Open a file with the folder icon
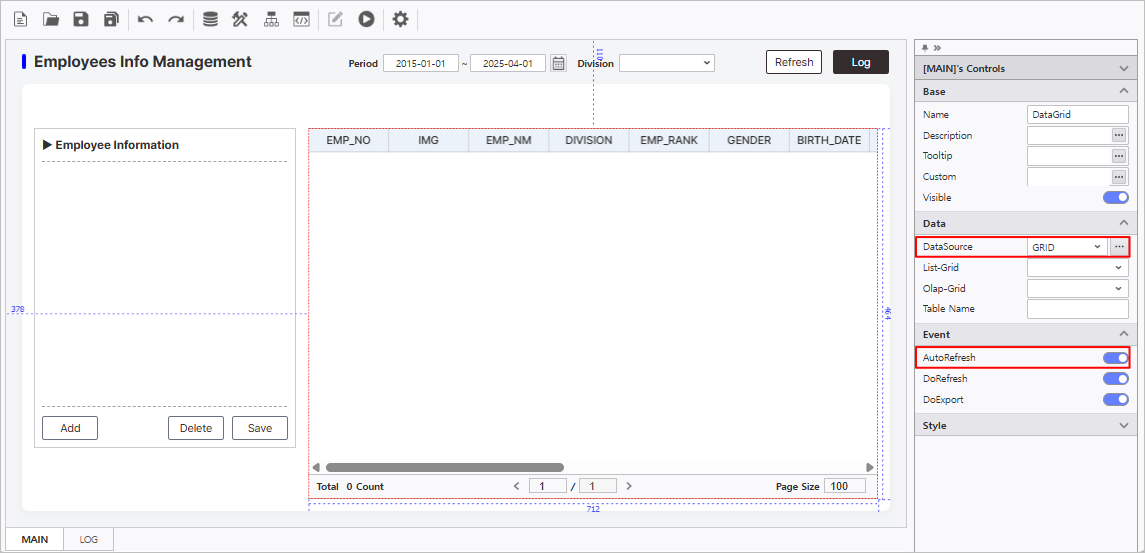 (51, 20)
